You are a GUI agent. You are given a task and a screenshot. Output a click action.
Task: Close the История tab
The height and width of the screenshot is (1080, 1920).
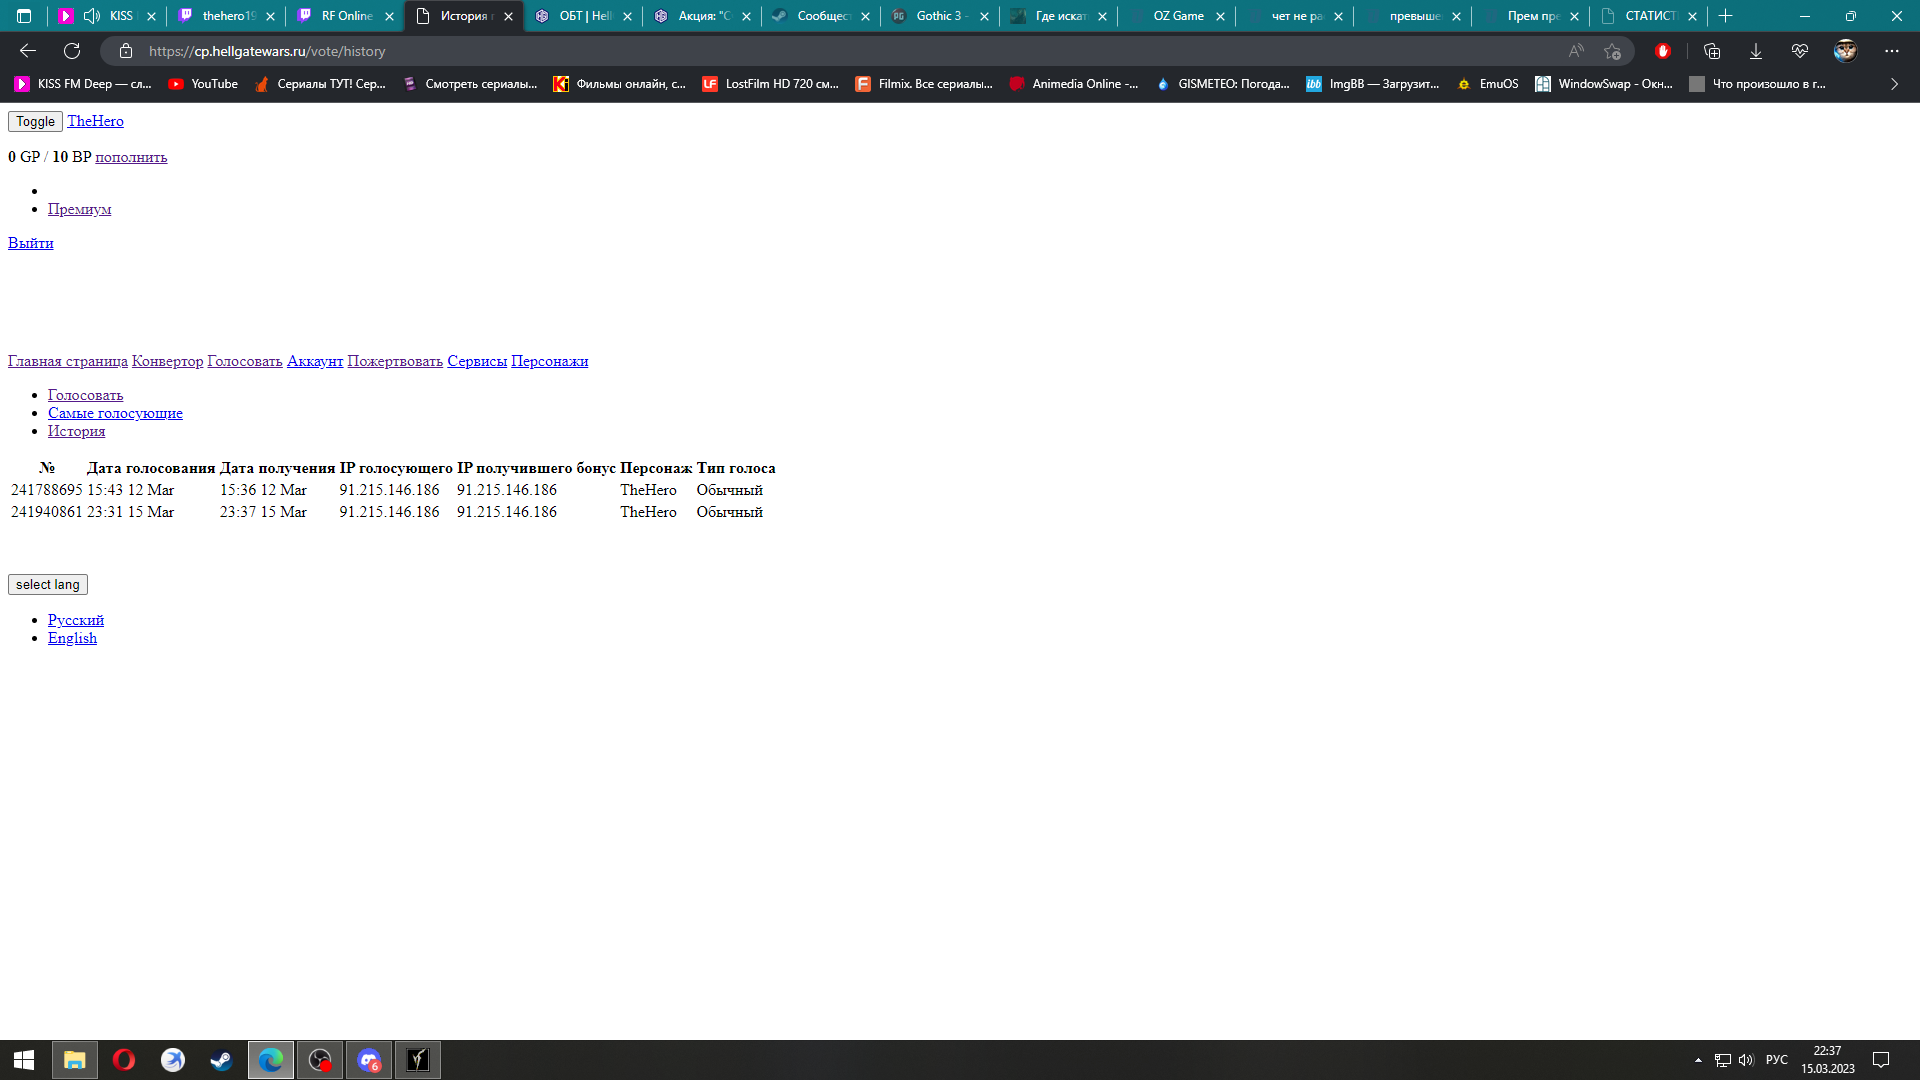[x=508, y=16]
